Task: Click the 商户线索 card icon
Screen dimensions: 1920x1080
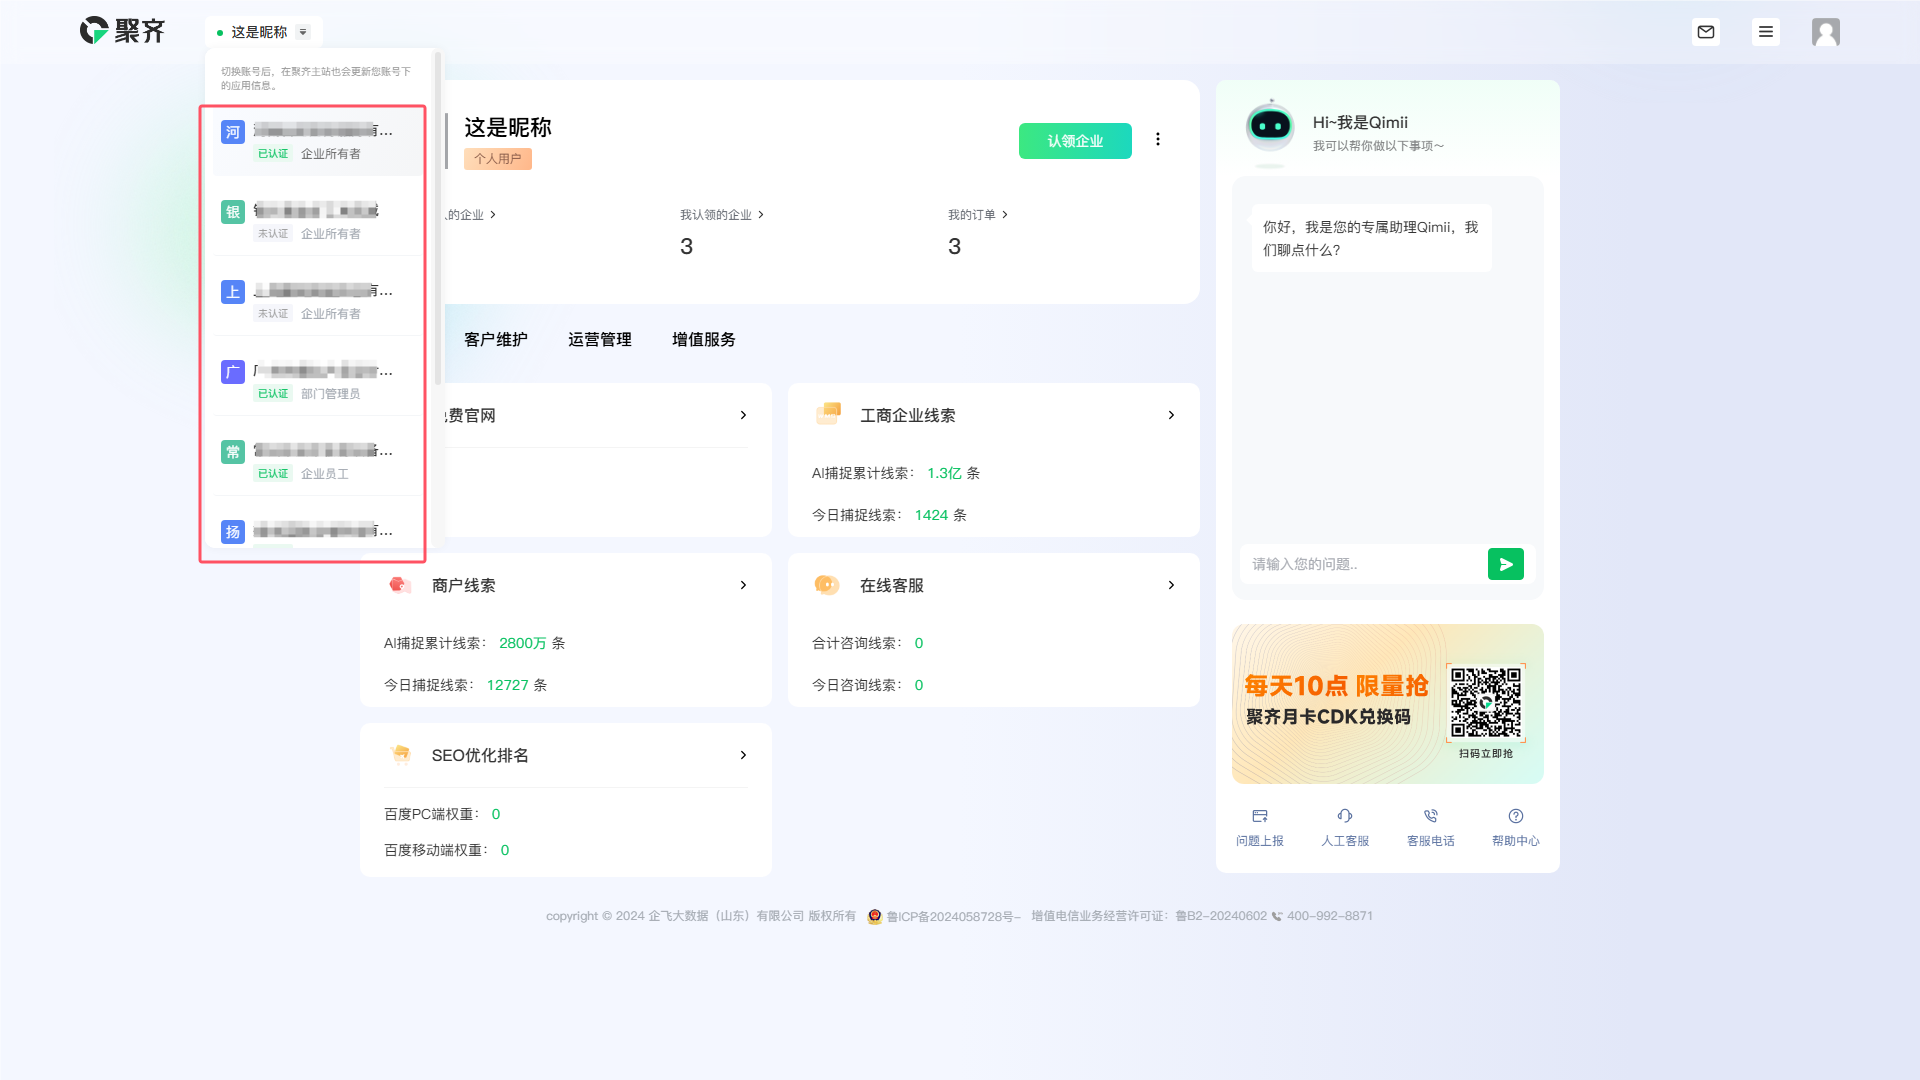Action: point(400,585)
